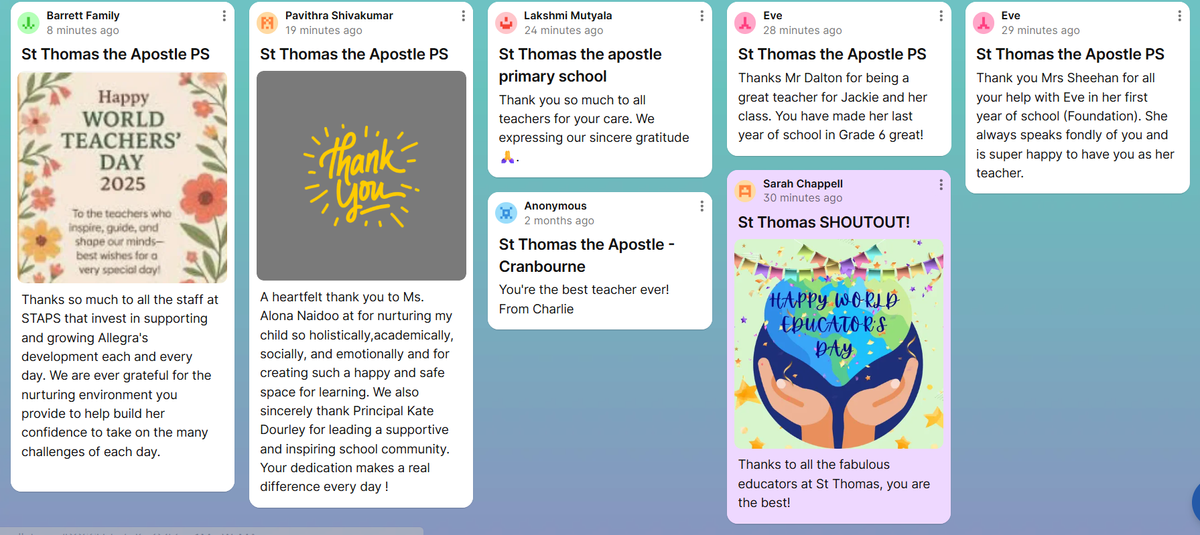Screen dimensions: 1200x535
Task: Click Sarah Chappell's avatar icon
Action: pyautogui.click(x=745, y=190)
